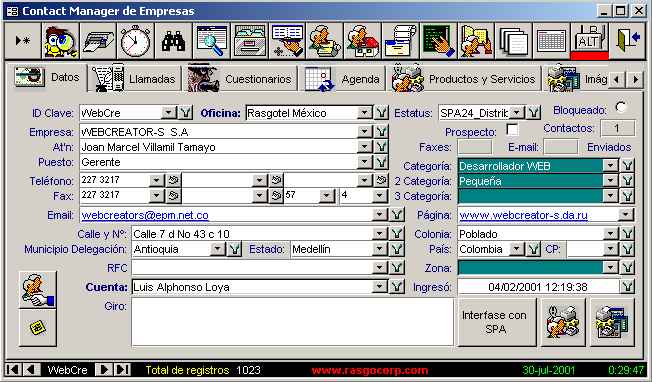Screen dimensions: 652x382
Task: Open the cartoon bird assistant toolbar icon
Action: tap(60, 41)
